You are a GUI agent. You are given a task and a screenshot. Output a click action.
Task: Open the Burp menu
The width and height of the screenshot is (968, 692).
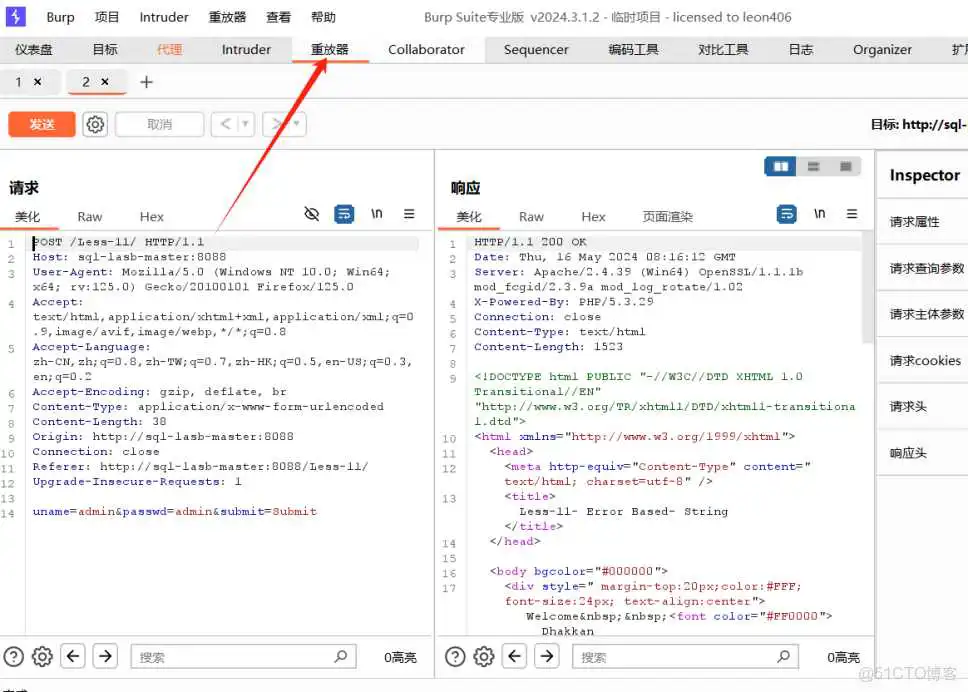(60, 17)
